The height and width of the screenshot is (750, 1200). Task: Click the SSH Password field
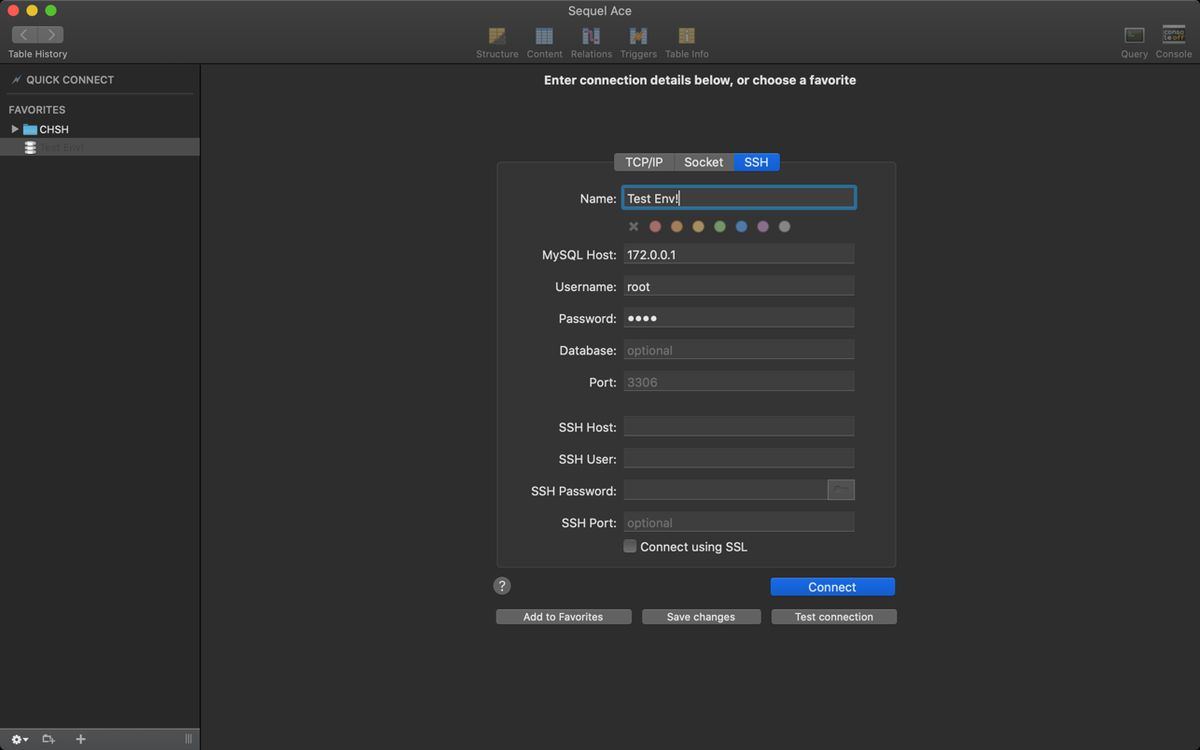tap(725, 490)
